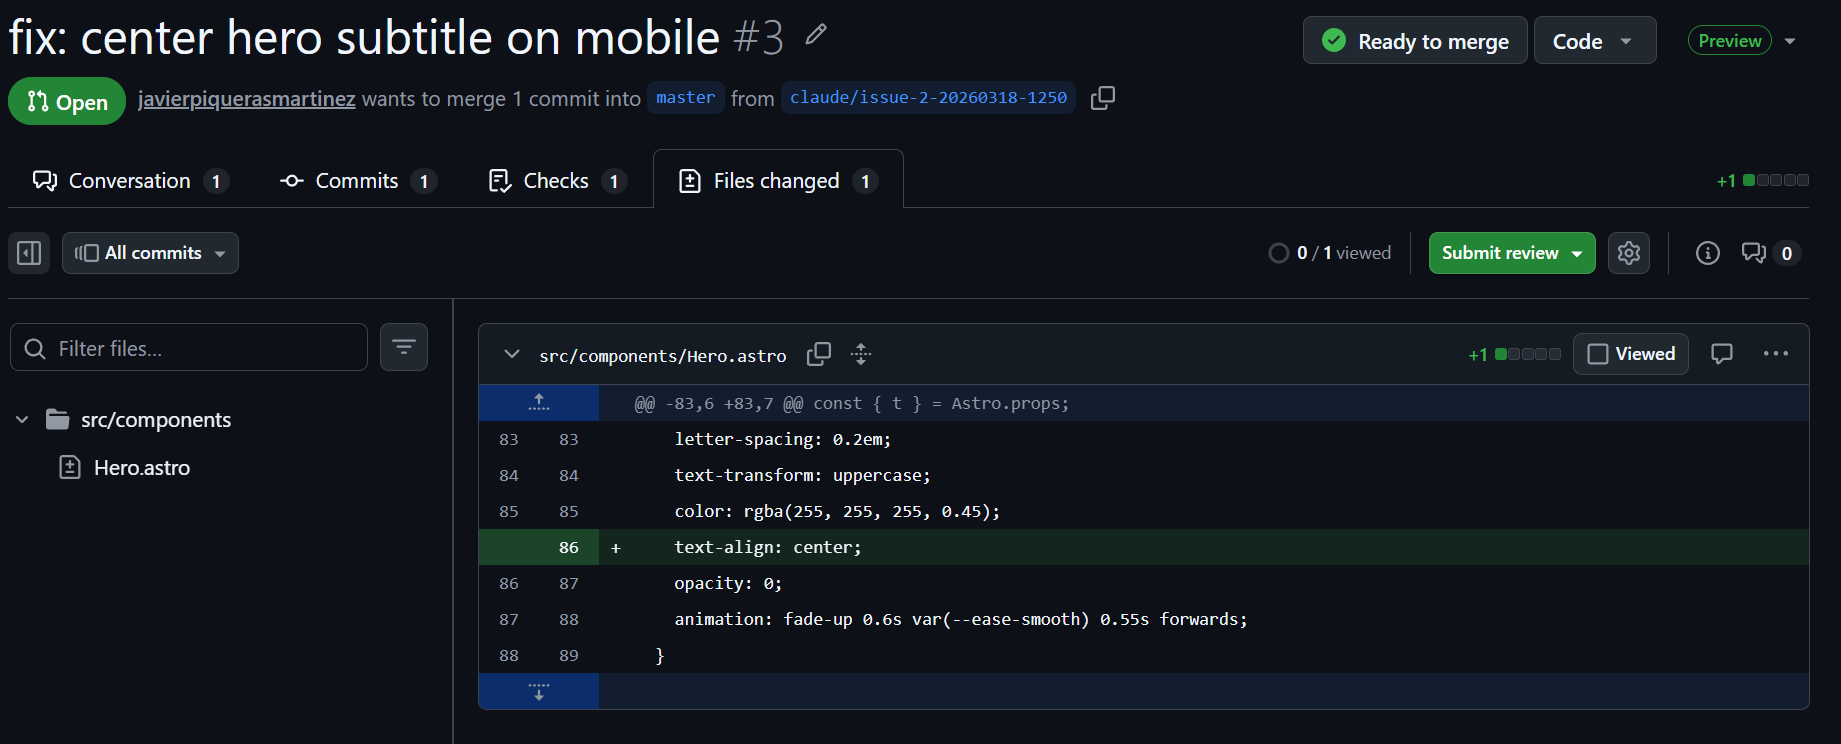
Task: Open the All commits dropdown
Action: pyautogui.click(x=151, y=253)
